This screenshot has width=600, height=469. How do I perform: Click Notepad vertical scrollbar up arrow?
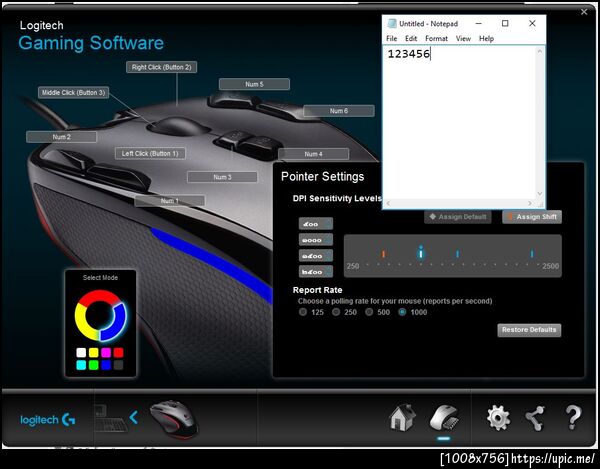(540, 51)
